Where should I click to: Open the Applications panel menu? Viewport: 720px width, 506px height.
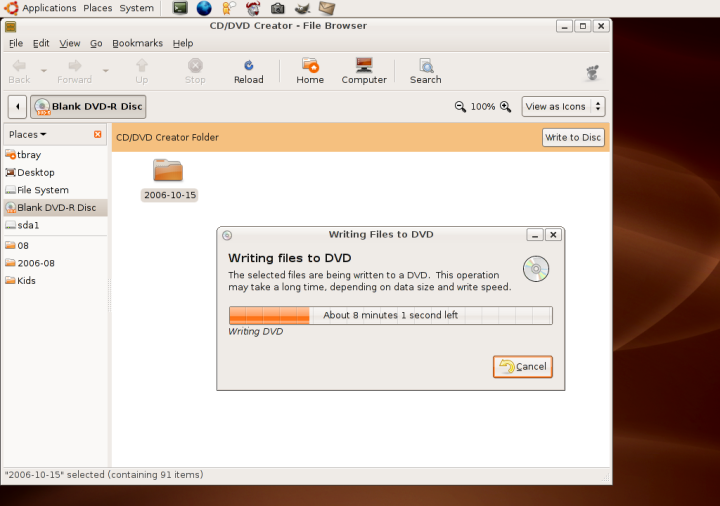(x=40, y=8)
